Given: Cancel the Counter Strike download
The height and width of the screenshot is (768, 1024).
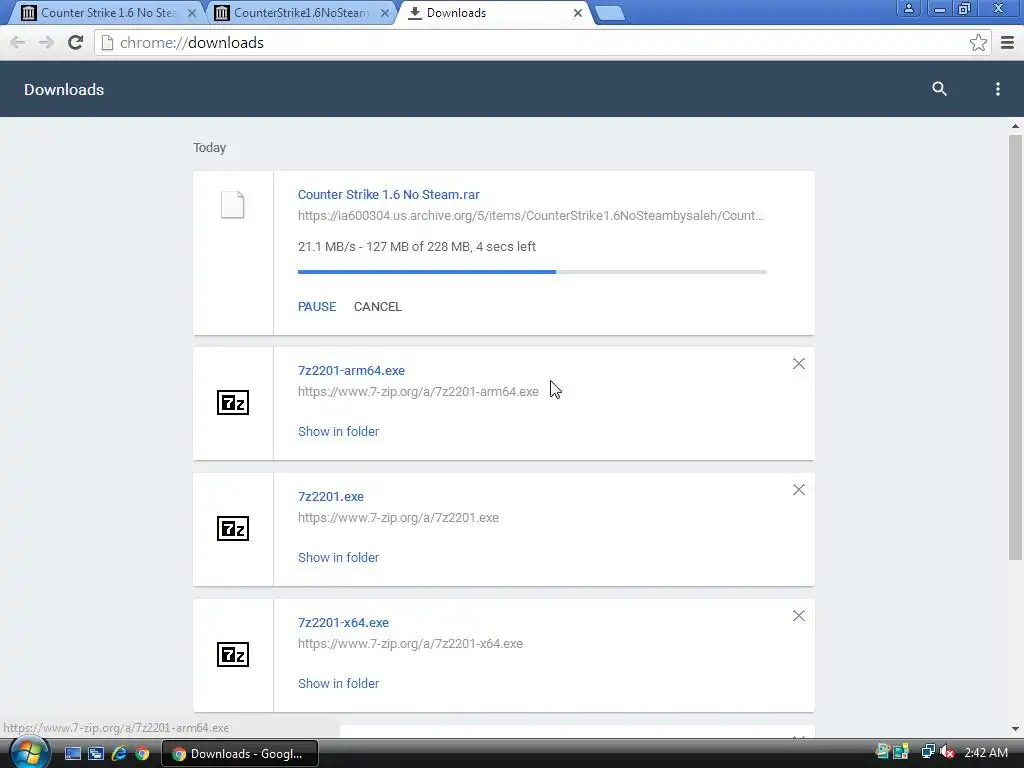Looking at the screenshot, I should pyautogui.click(x=377, y=306).
